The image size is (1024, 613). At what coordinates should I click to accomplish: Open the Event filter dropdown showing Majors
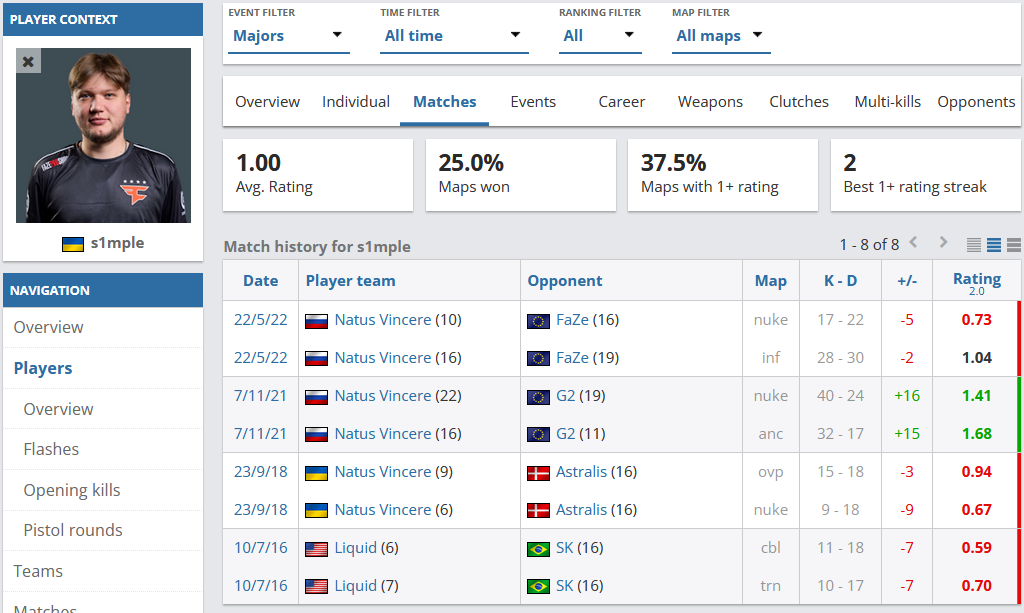click(289, 36)
